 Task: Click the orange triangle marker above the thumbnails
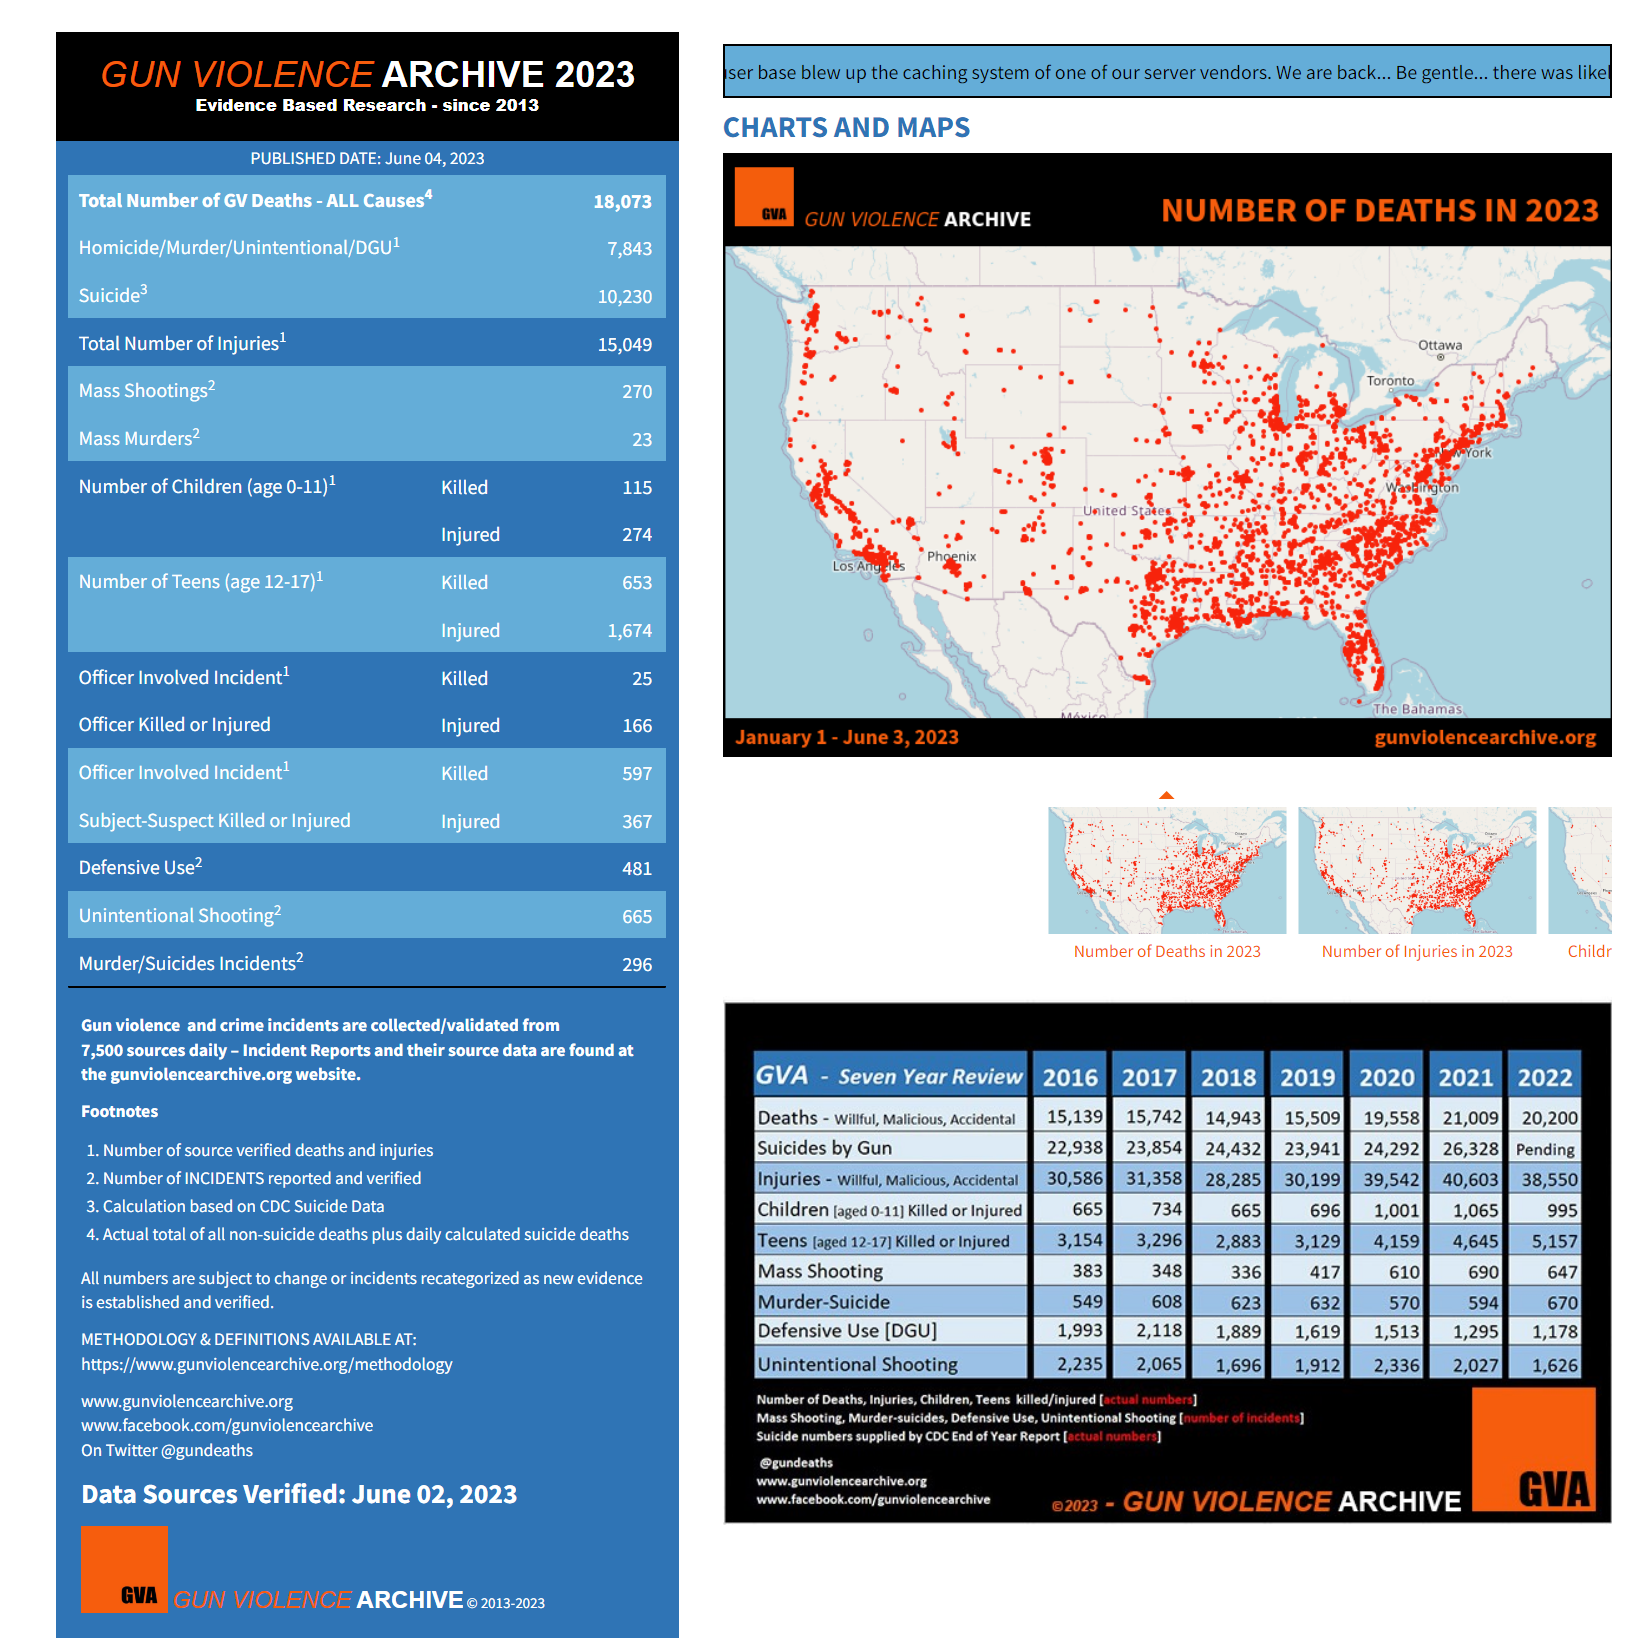click(x=1166, y=795)
